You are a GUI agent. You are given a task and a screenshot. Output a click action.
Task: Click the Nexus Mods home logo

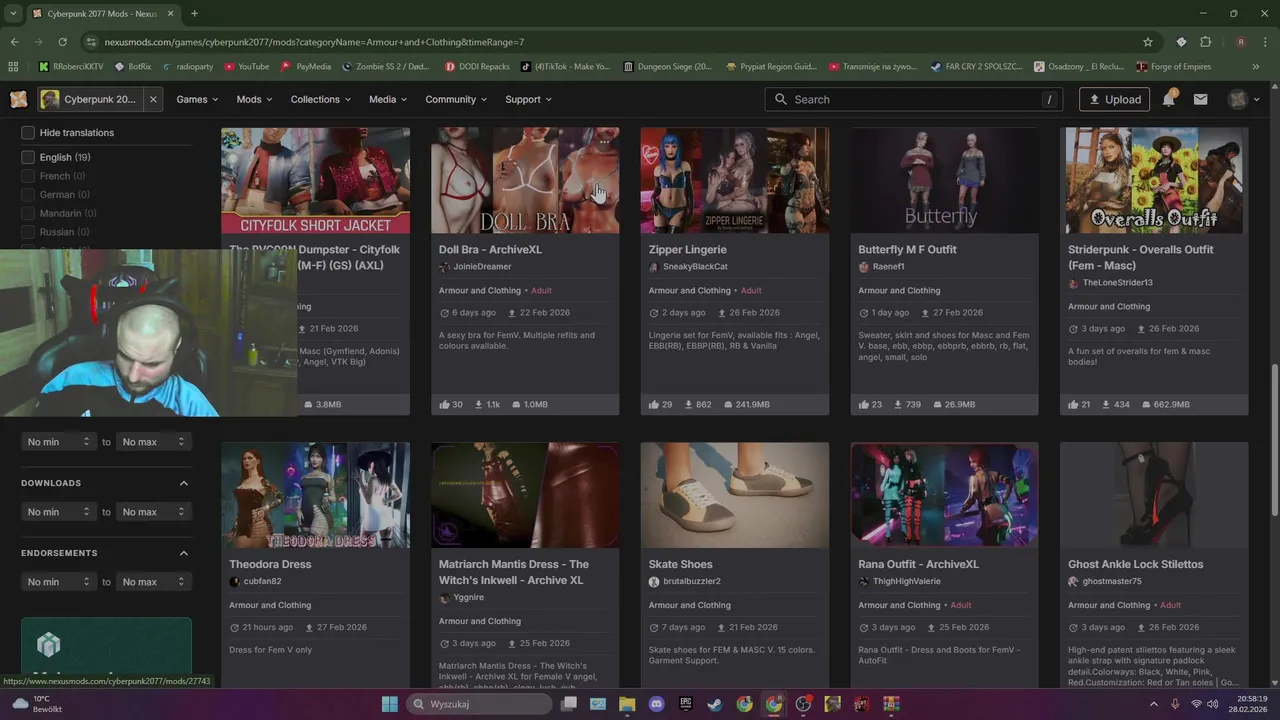coord(18,99)
